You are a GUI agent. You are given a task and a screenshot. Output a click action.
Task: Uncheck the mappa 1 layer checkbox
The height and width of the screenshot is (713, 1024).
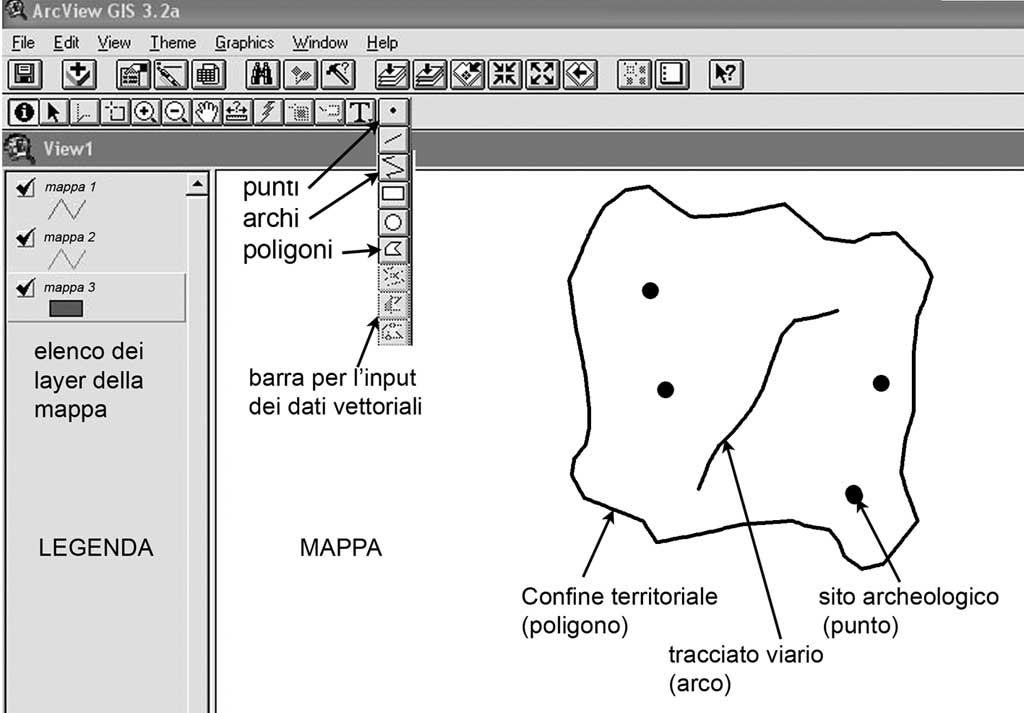pyautogui.click(x=27, y=187)
